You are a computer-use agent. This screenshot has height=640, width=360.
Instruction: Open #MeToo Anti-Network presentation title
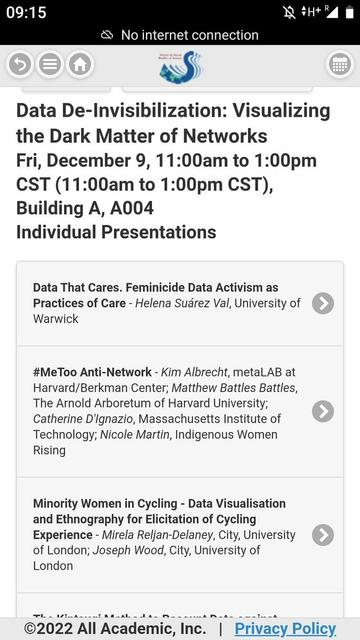pos(92,372)
